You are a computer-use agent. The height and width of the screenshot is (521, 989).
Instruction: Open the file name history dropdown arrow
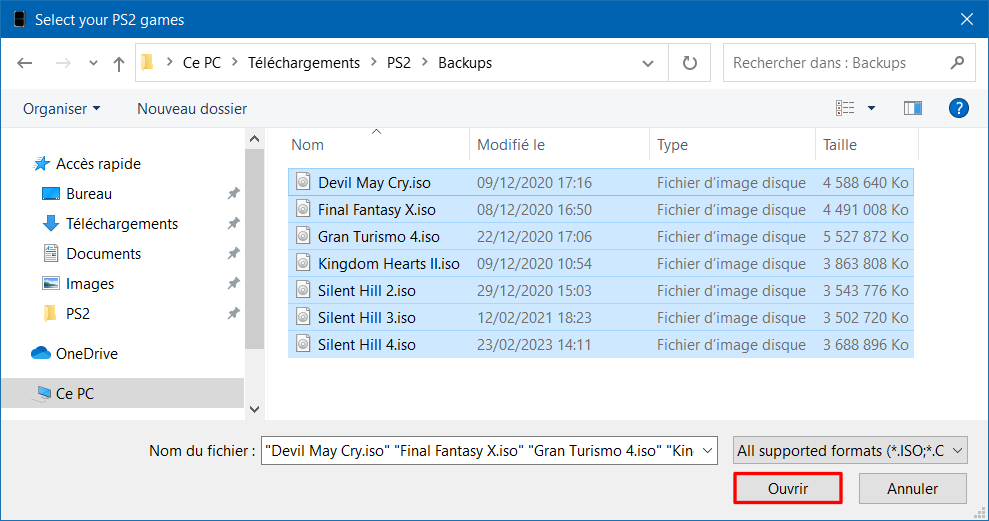tap(707, 451)
